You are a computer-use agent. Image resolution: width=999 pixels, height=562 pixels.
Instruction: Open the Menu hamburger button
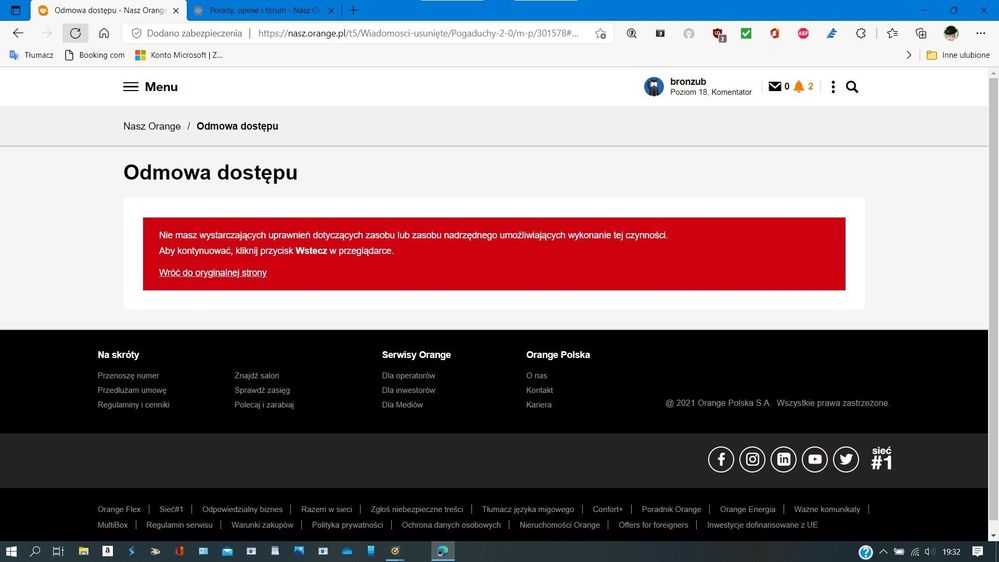pyautogui.click(x=149, y=87)
